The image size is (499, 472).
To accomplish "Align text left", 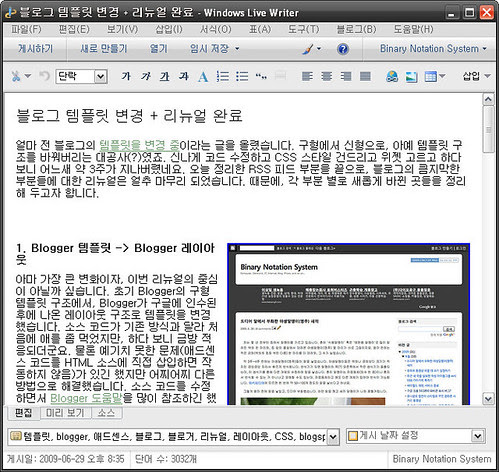I will pos(307,76).
